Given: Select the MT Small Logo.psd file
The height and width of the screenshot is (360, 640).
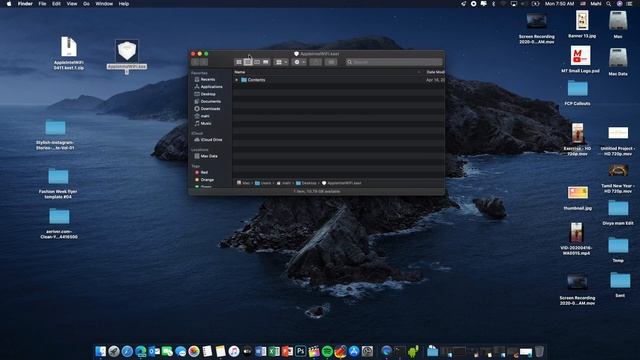Looking at the screenshot, I should point(580,59).
